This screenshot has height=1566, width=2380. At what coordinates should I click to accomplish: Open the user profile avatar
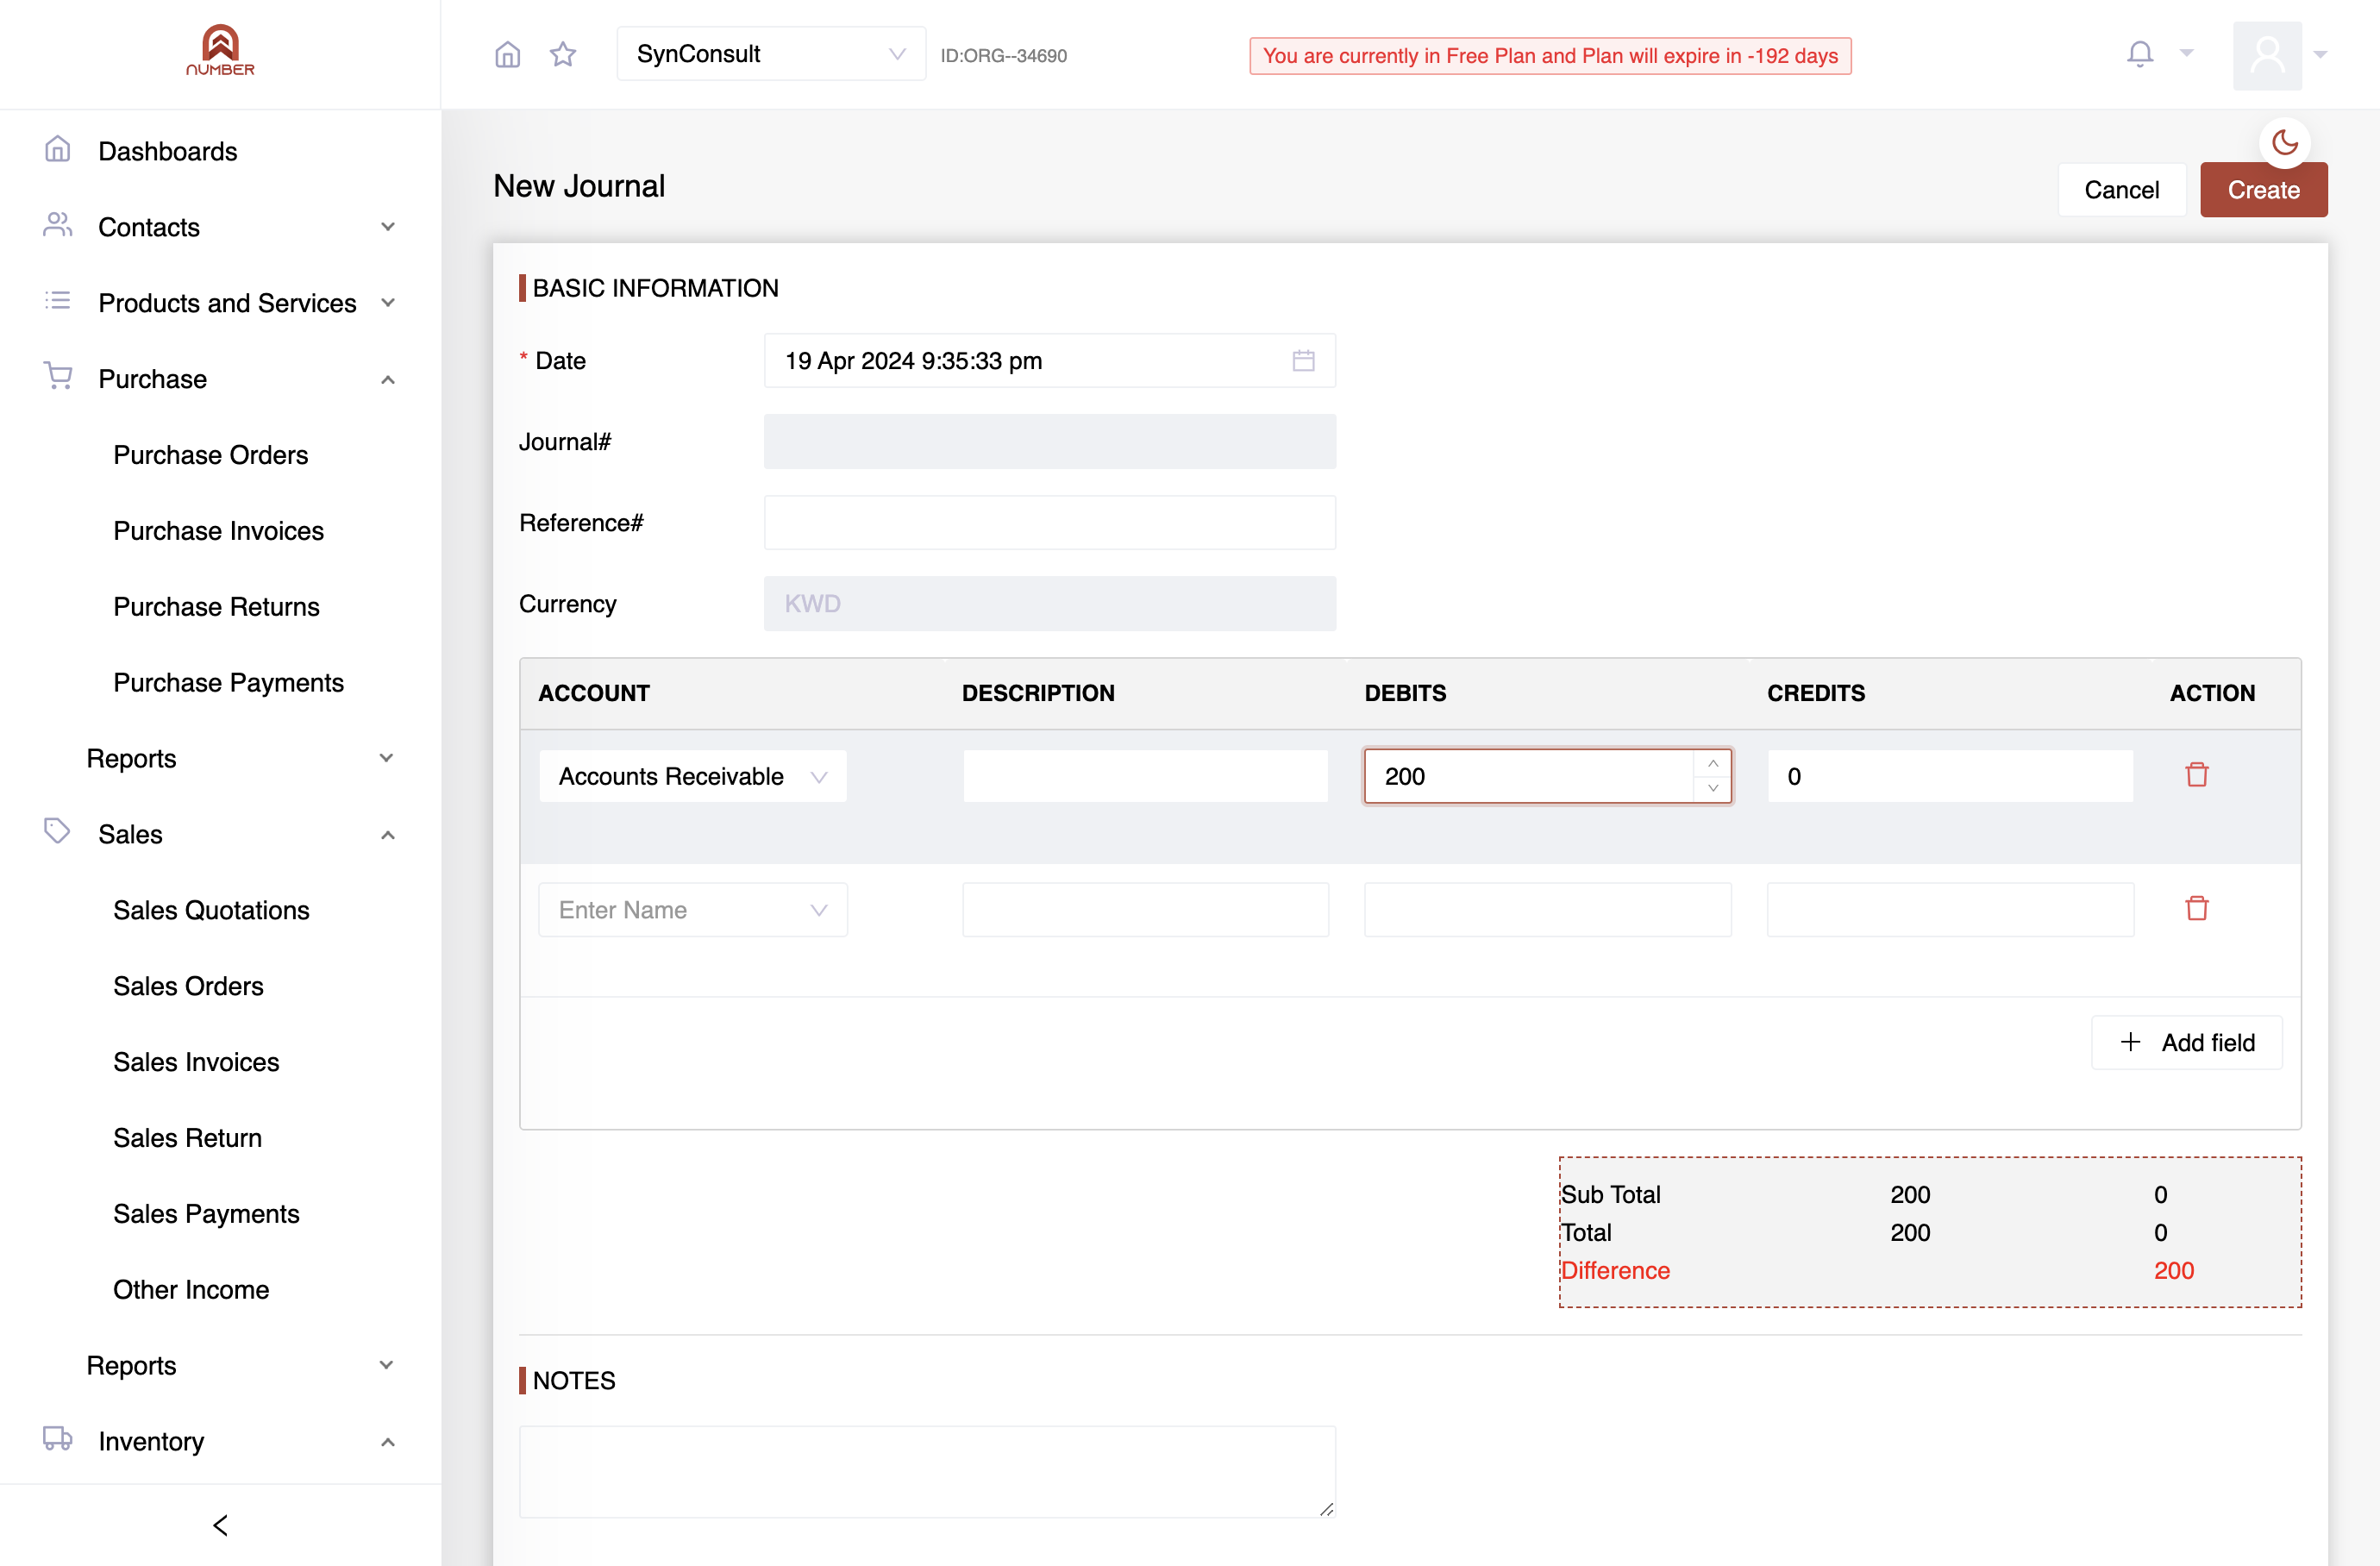pyautogui.click(x=2267, y=55)
